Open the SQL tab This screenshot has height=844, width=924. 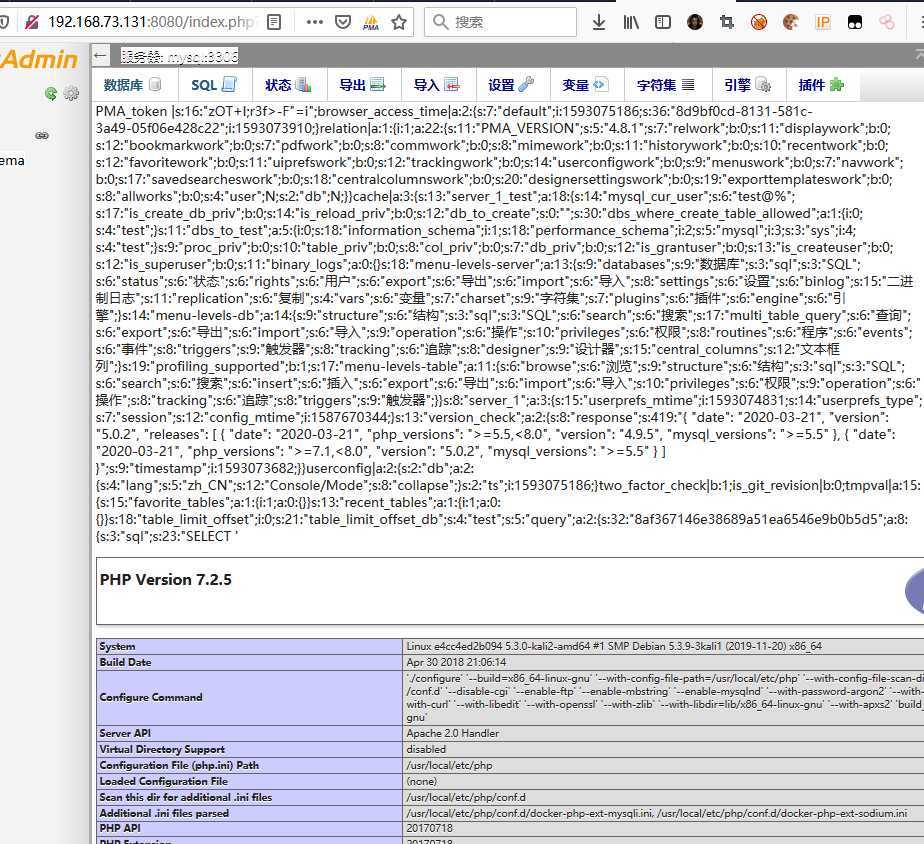coord(214,85)
